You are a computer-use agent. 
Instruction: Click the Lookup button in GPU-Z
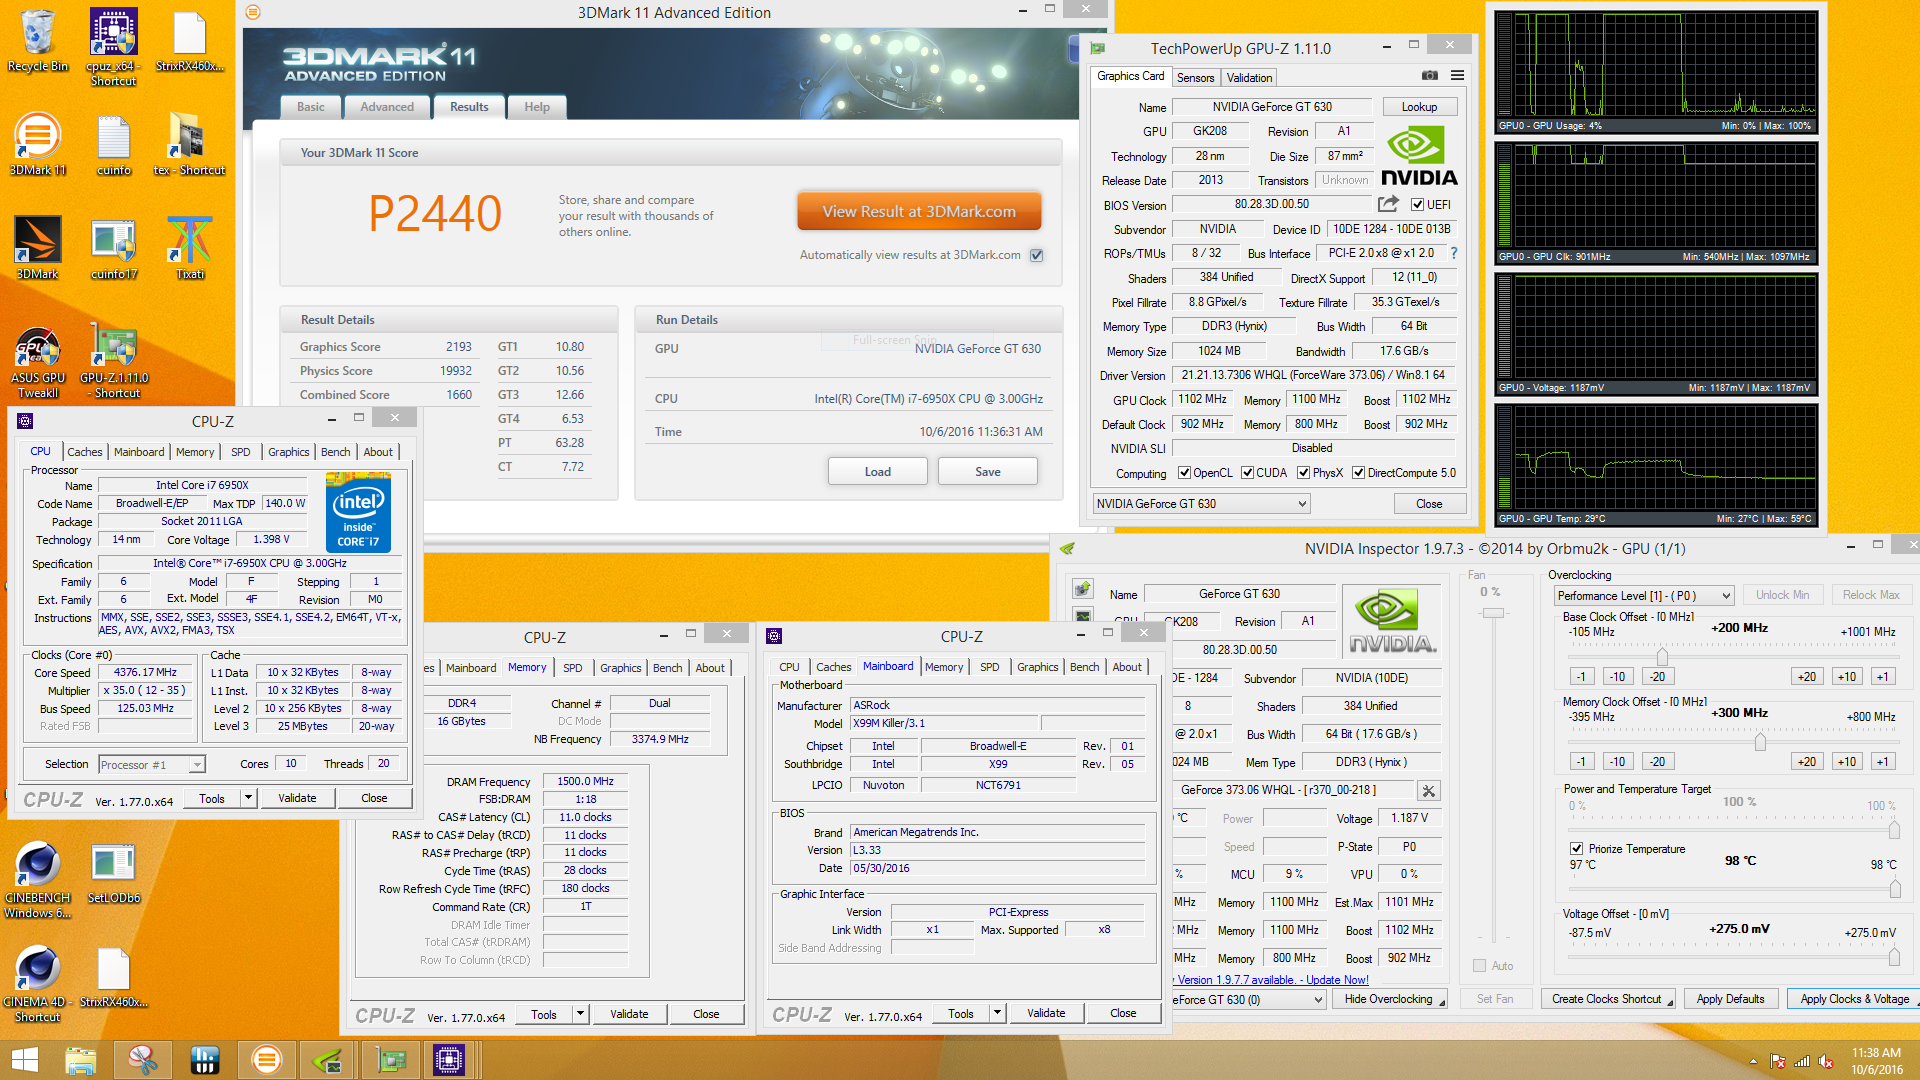tap(1419, 107)
